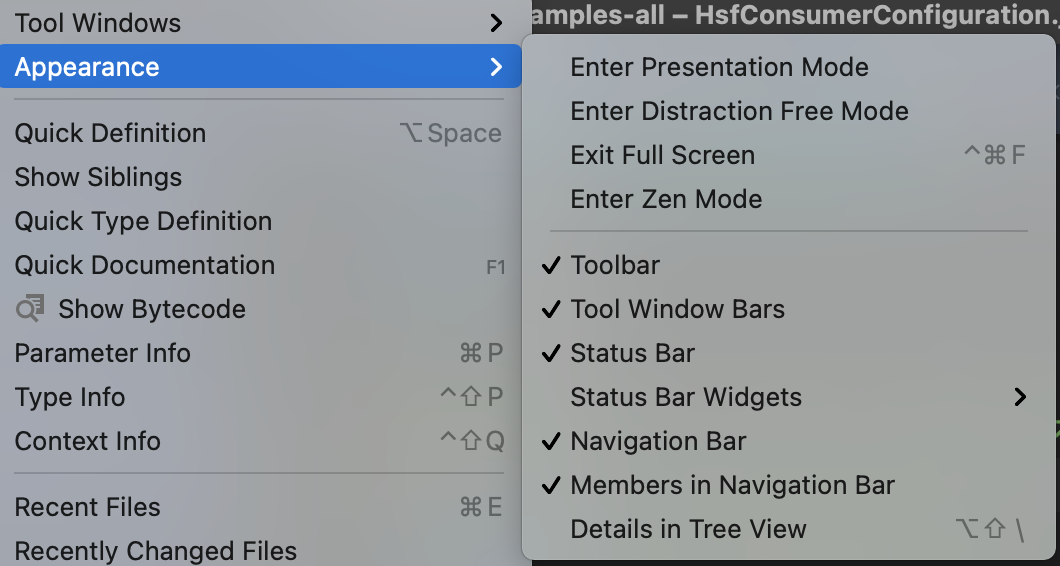Image resolution: width=1060 pixels, height=566 pixels.
Task: Enable Details in Tree View
Action: point(789,529)
